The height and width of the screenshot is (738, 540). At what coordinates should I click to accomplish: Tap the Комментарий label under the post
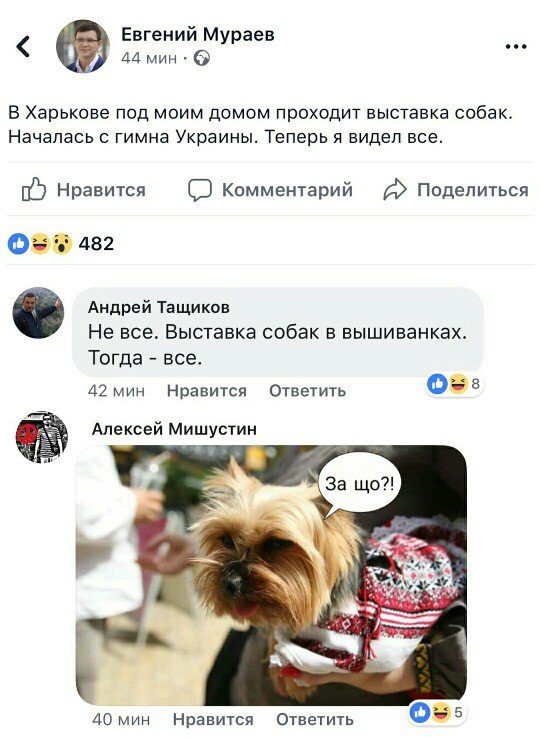click(287, 190)
